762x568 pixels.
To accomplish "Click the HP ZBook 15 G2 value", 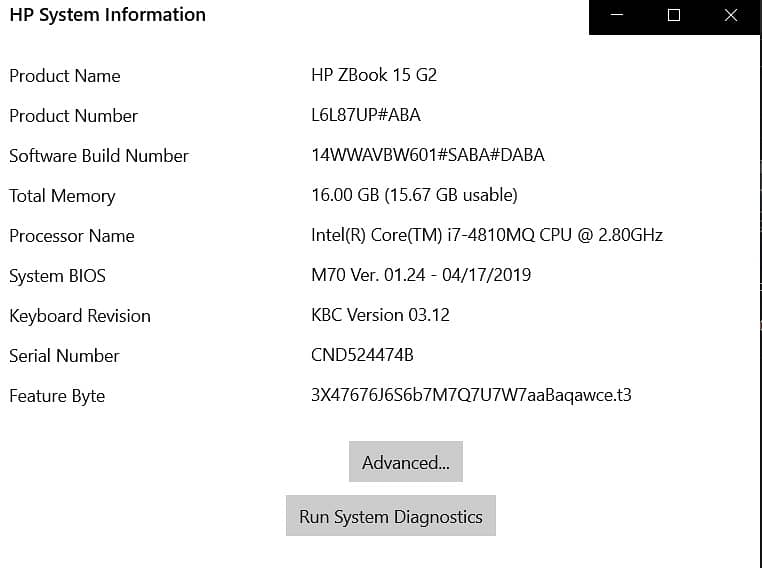I will click(x=374, y=76).
